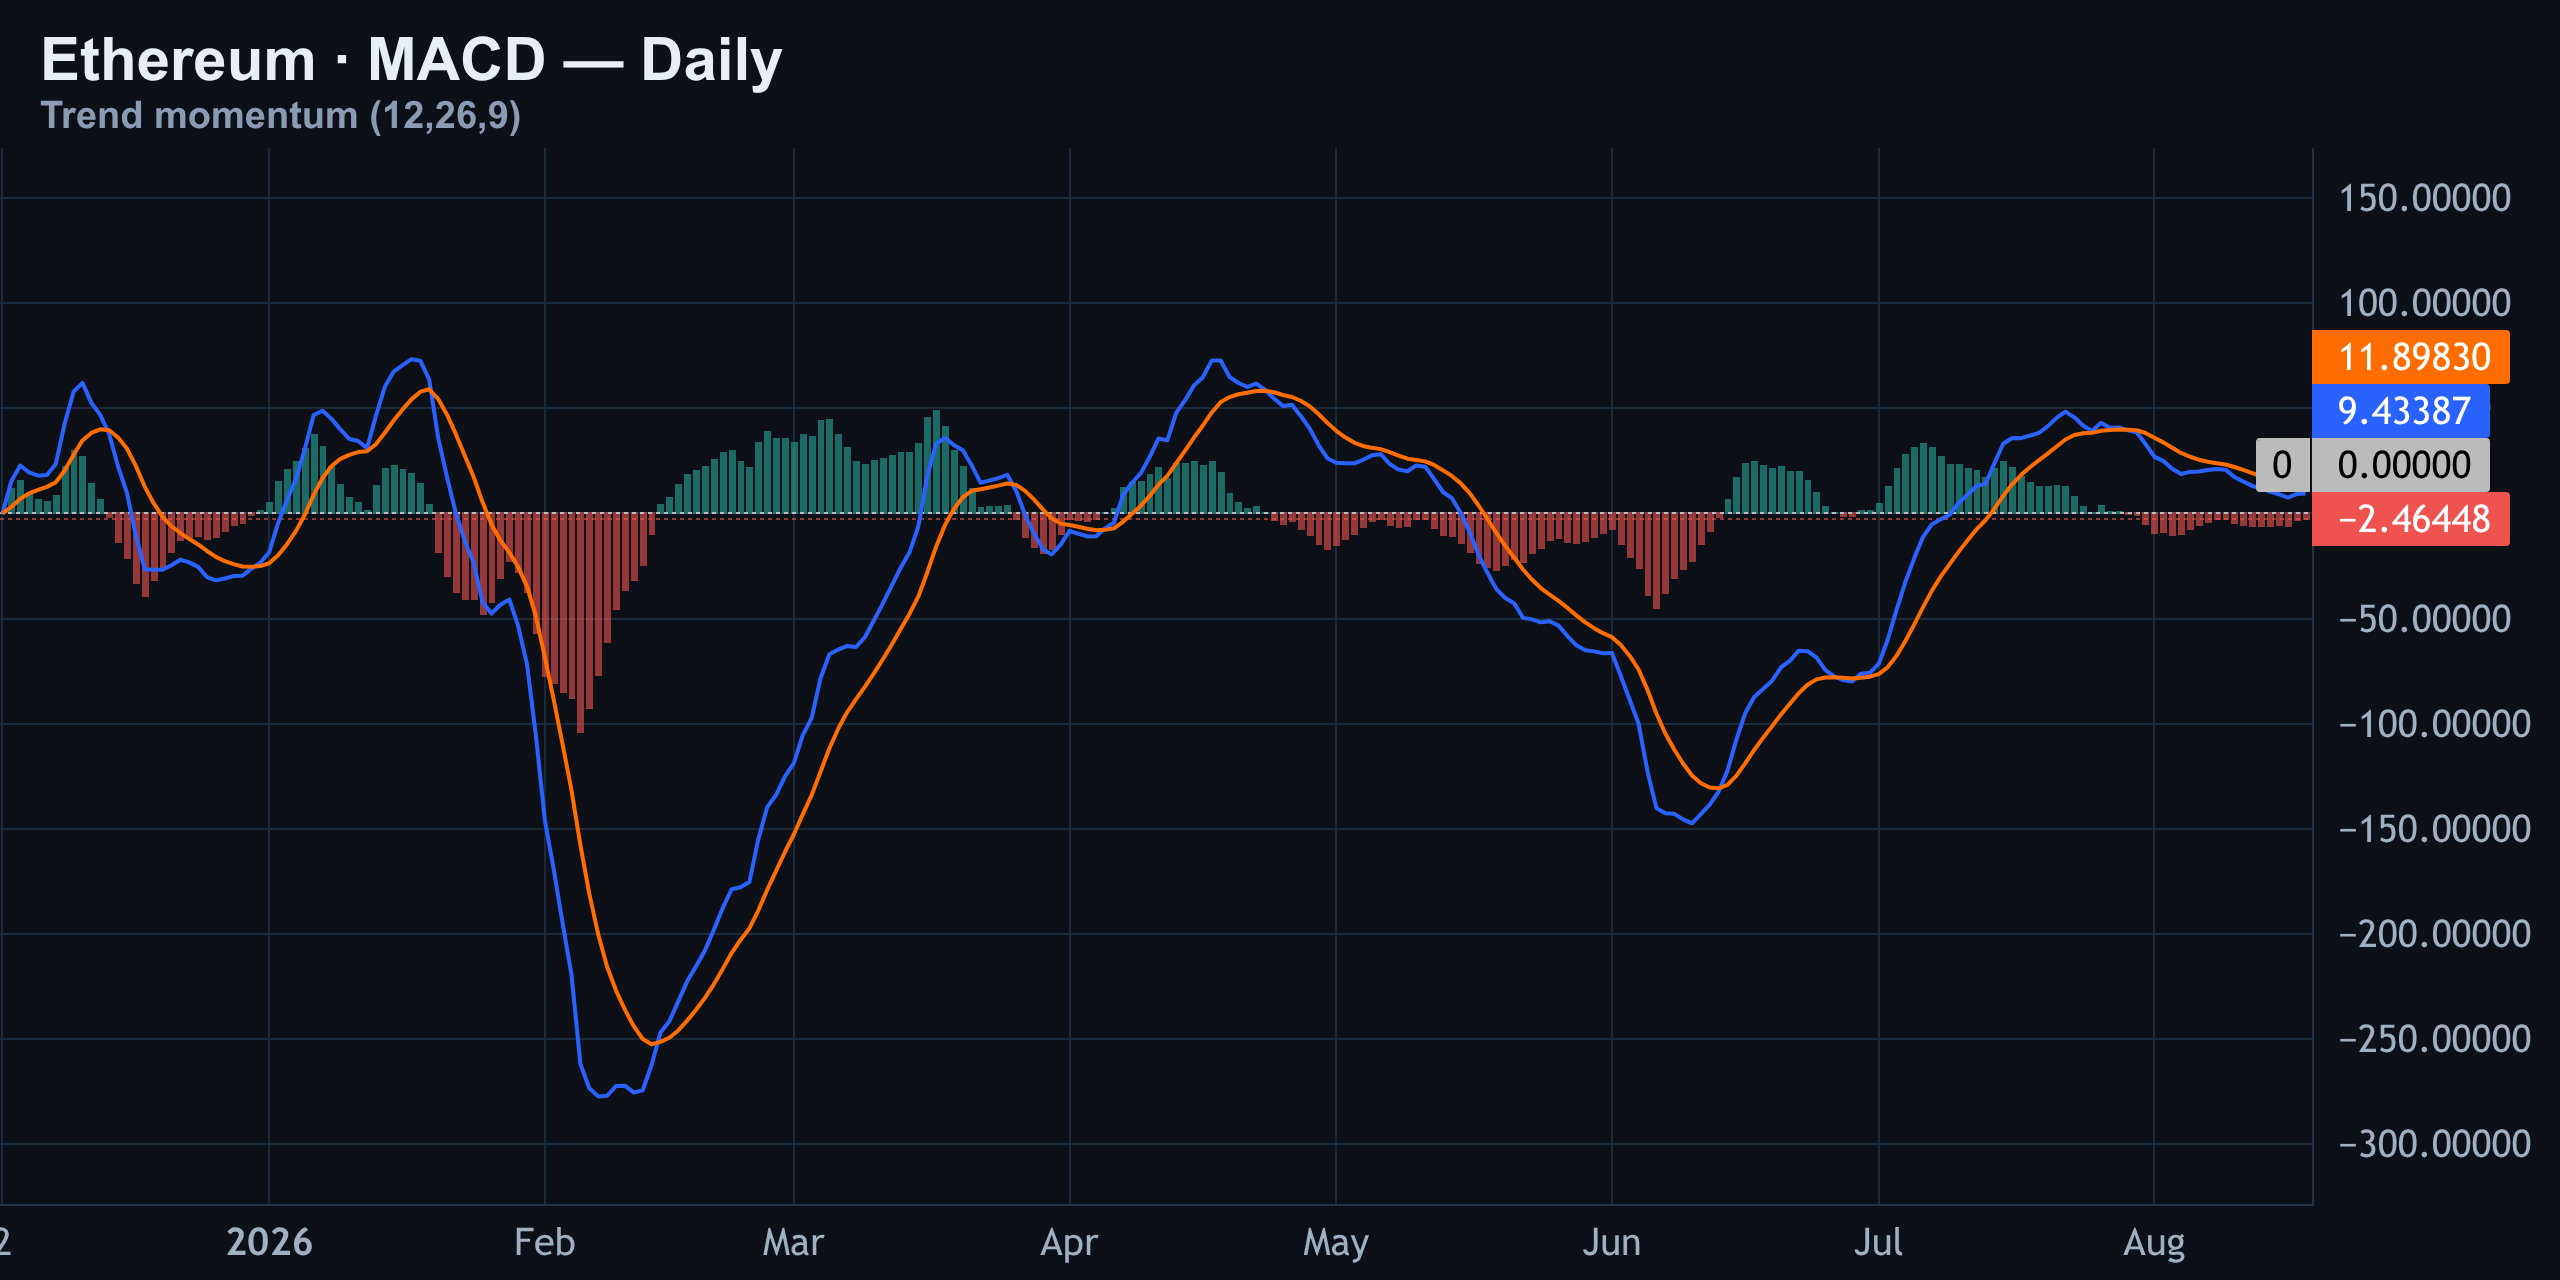Click the −200.00000 price axis label
2560x1280 pixels.
coord(2434,934)
